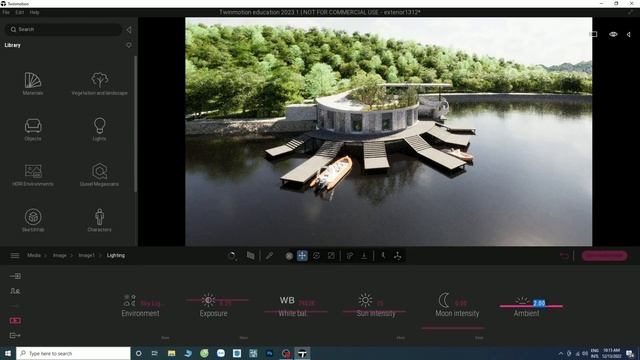
Task: Go to Media in the breadcrumb
Action: 34,256
